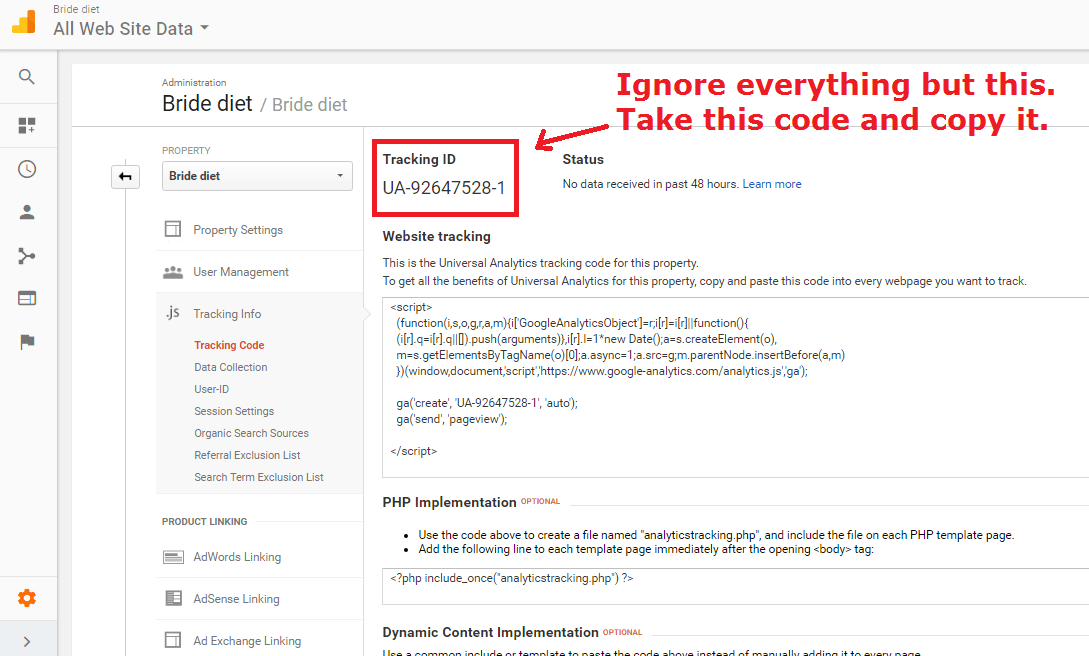Open Session Settings
The width and height of the screenshot is (1089, 656).
[x=234, y=412]
